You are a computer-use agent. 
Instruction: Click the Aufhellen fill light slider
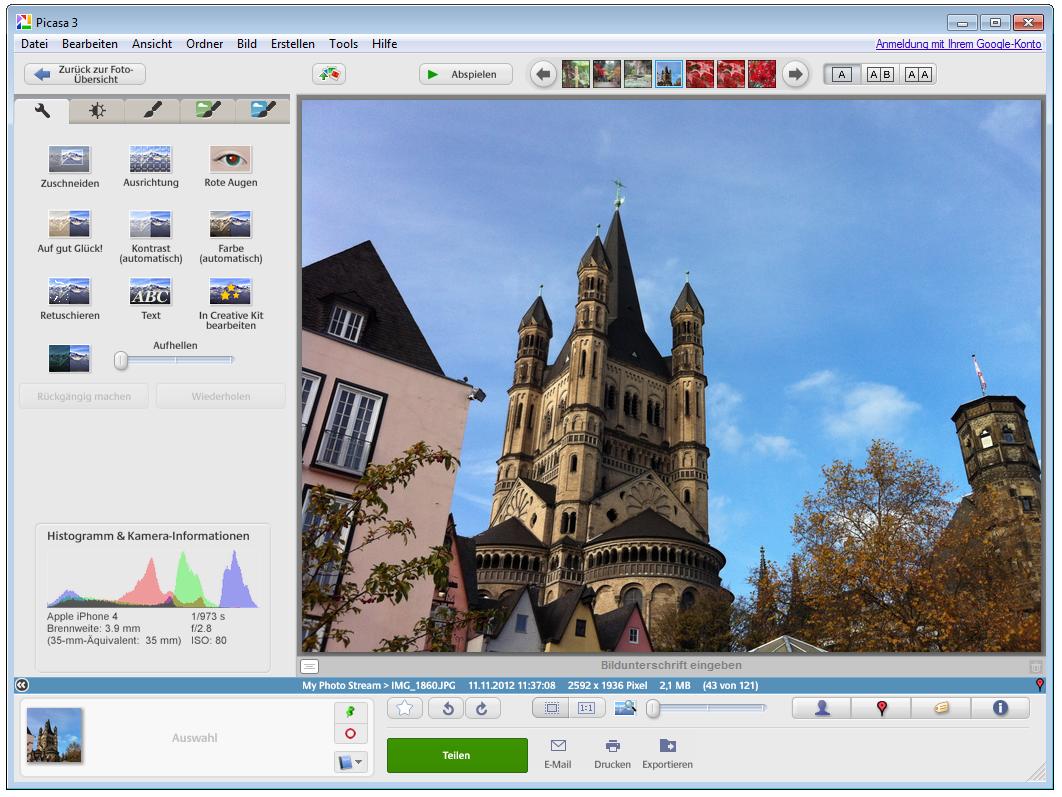[176, 359]
